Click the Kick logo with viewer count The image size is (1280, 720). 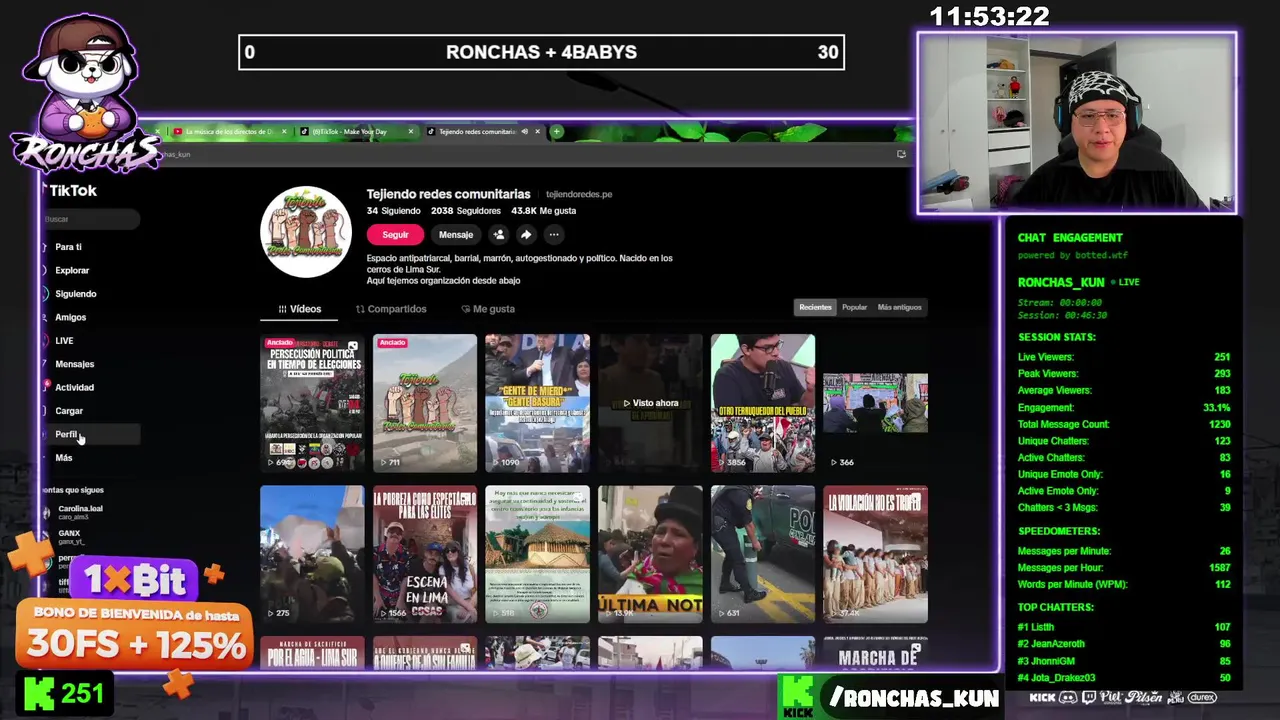[x=65, y=694]
